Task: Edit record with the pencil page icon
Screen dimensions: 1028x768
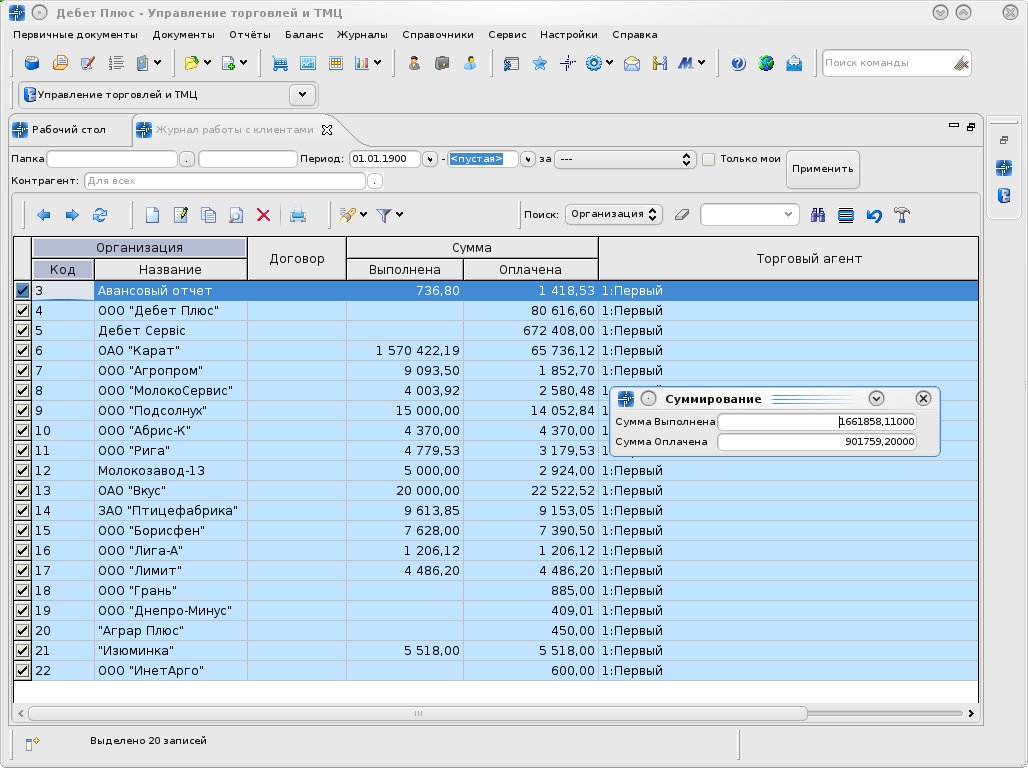Action: (180, 215)
